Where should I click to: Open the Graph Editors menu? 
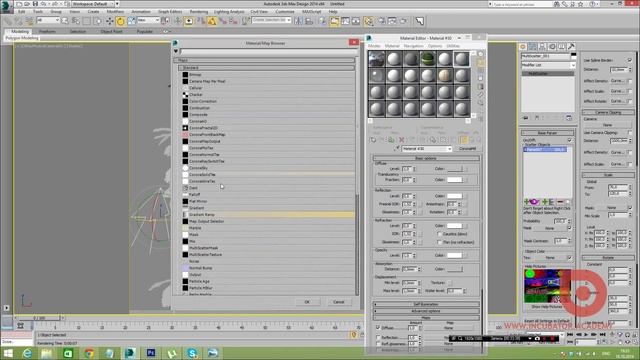(170, 12)
